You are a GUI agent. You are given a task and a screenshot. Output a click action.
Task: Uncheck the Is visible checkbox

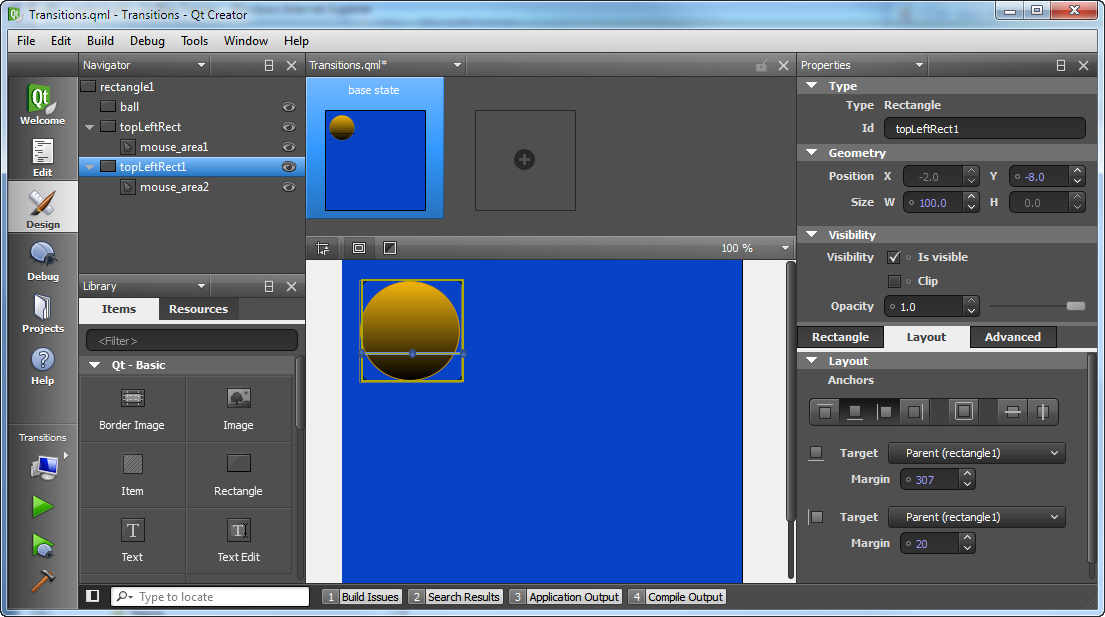[x=894, y=257]
